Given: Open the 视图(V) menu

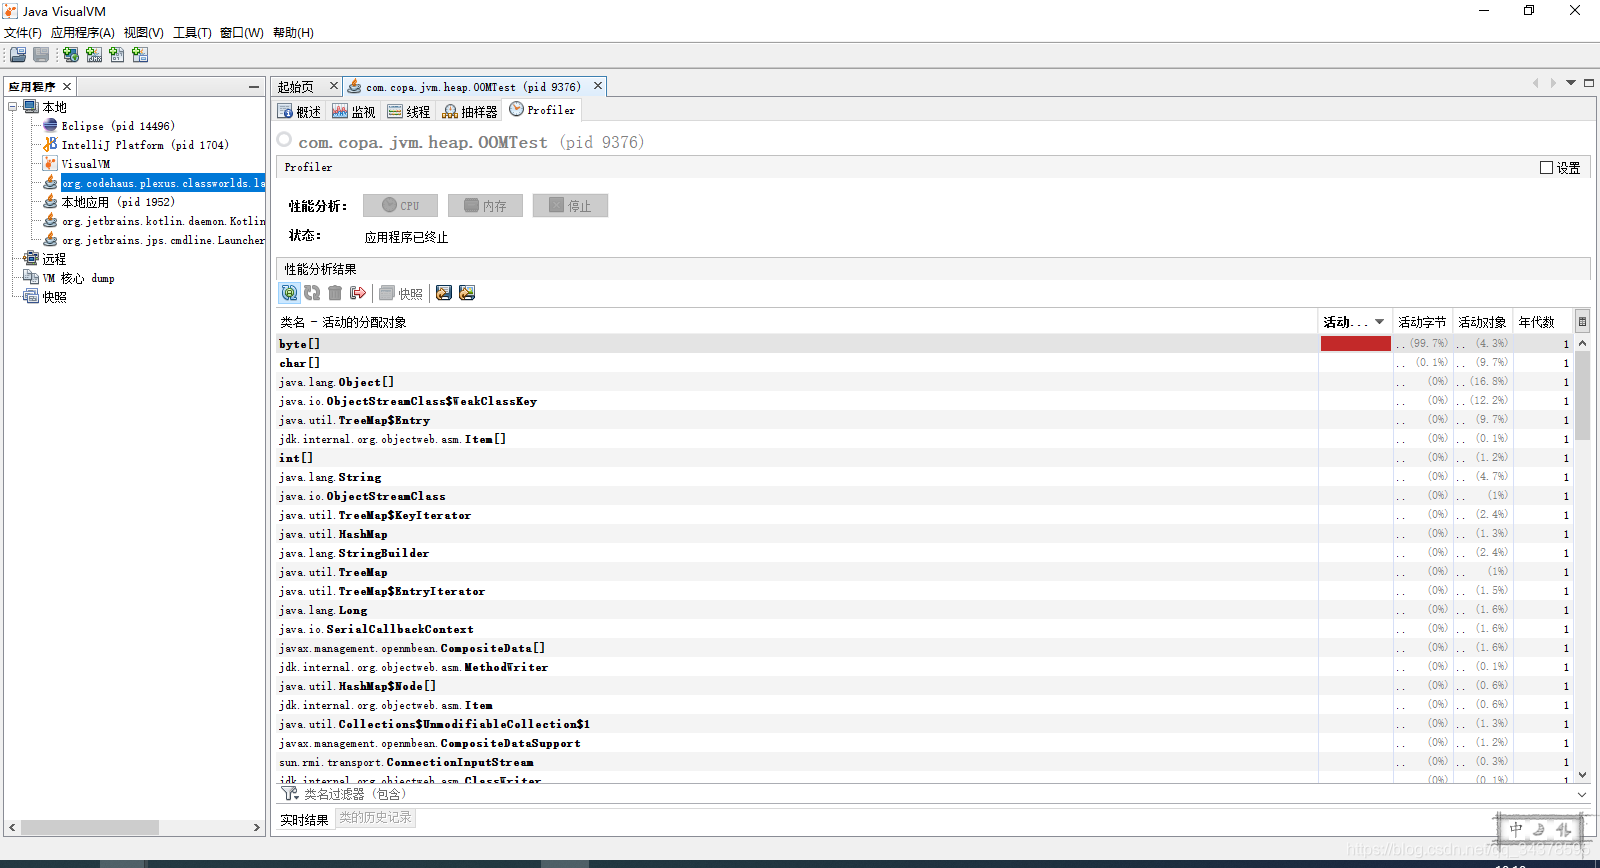Looking at the screenshot, I should click(144, 33).
